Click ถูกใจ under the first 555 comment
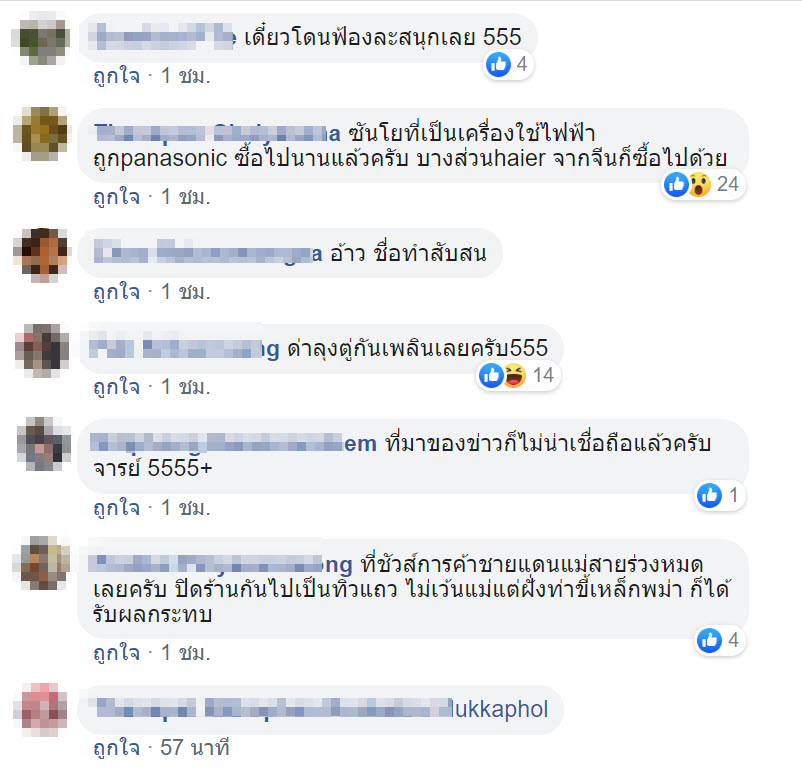Viewport: 802px width, 768px height. [x=117, y=76]
